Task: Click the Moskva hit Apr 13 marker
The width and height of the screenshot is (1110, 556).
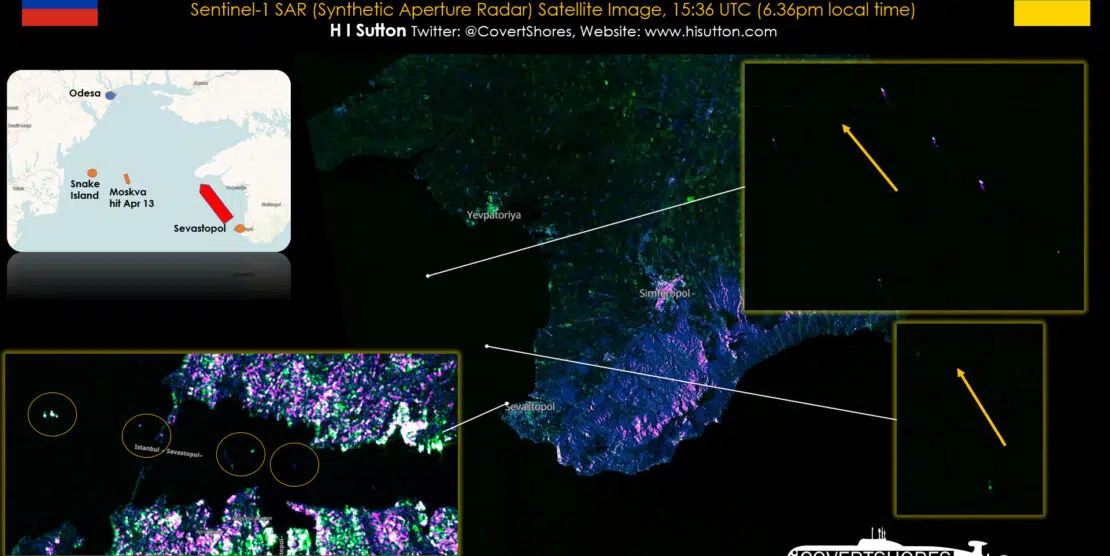Action: (x=127, y=177)
